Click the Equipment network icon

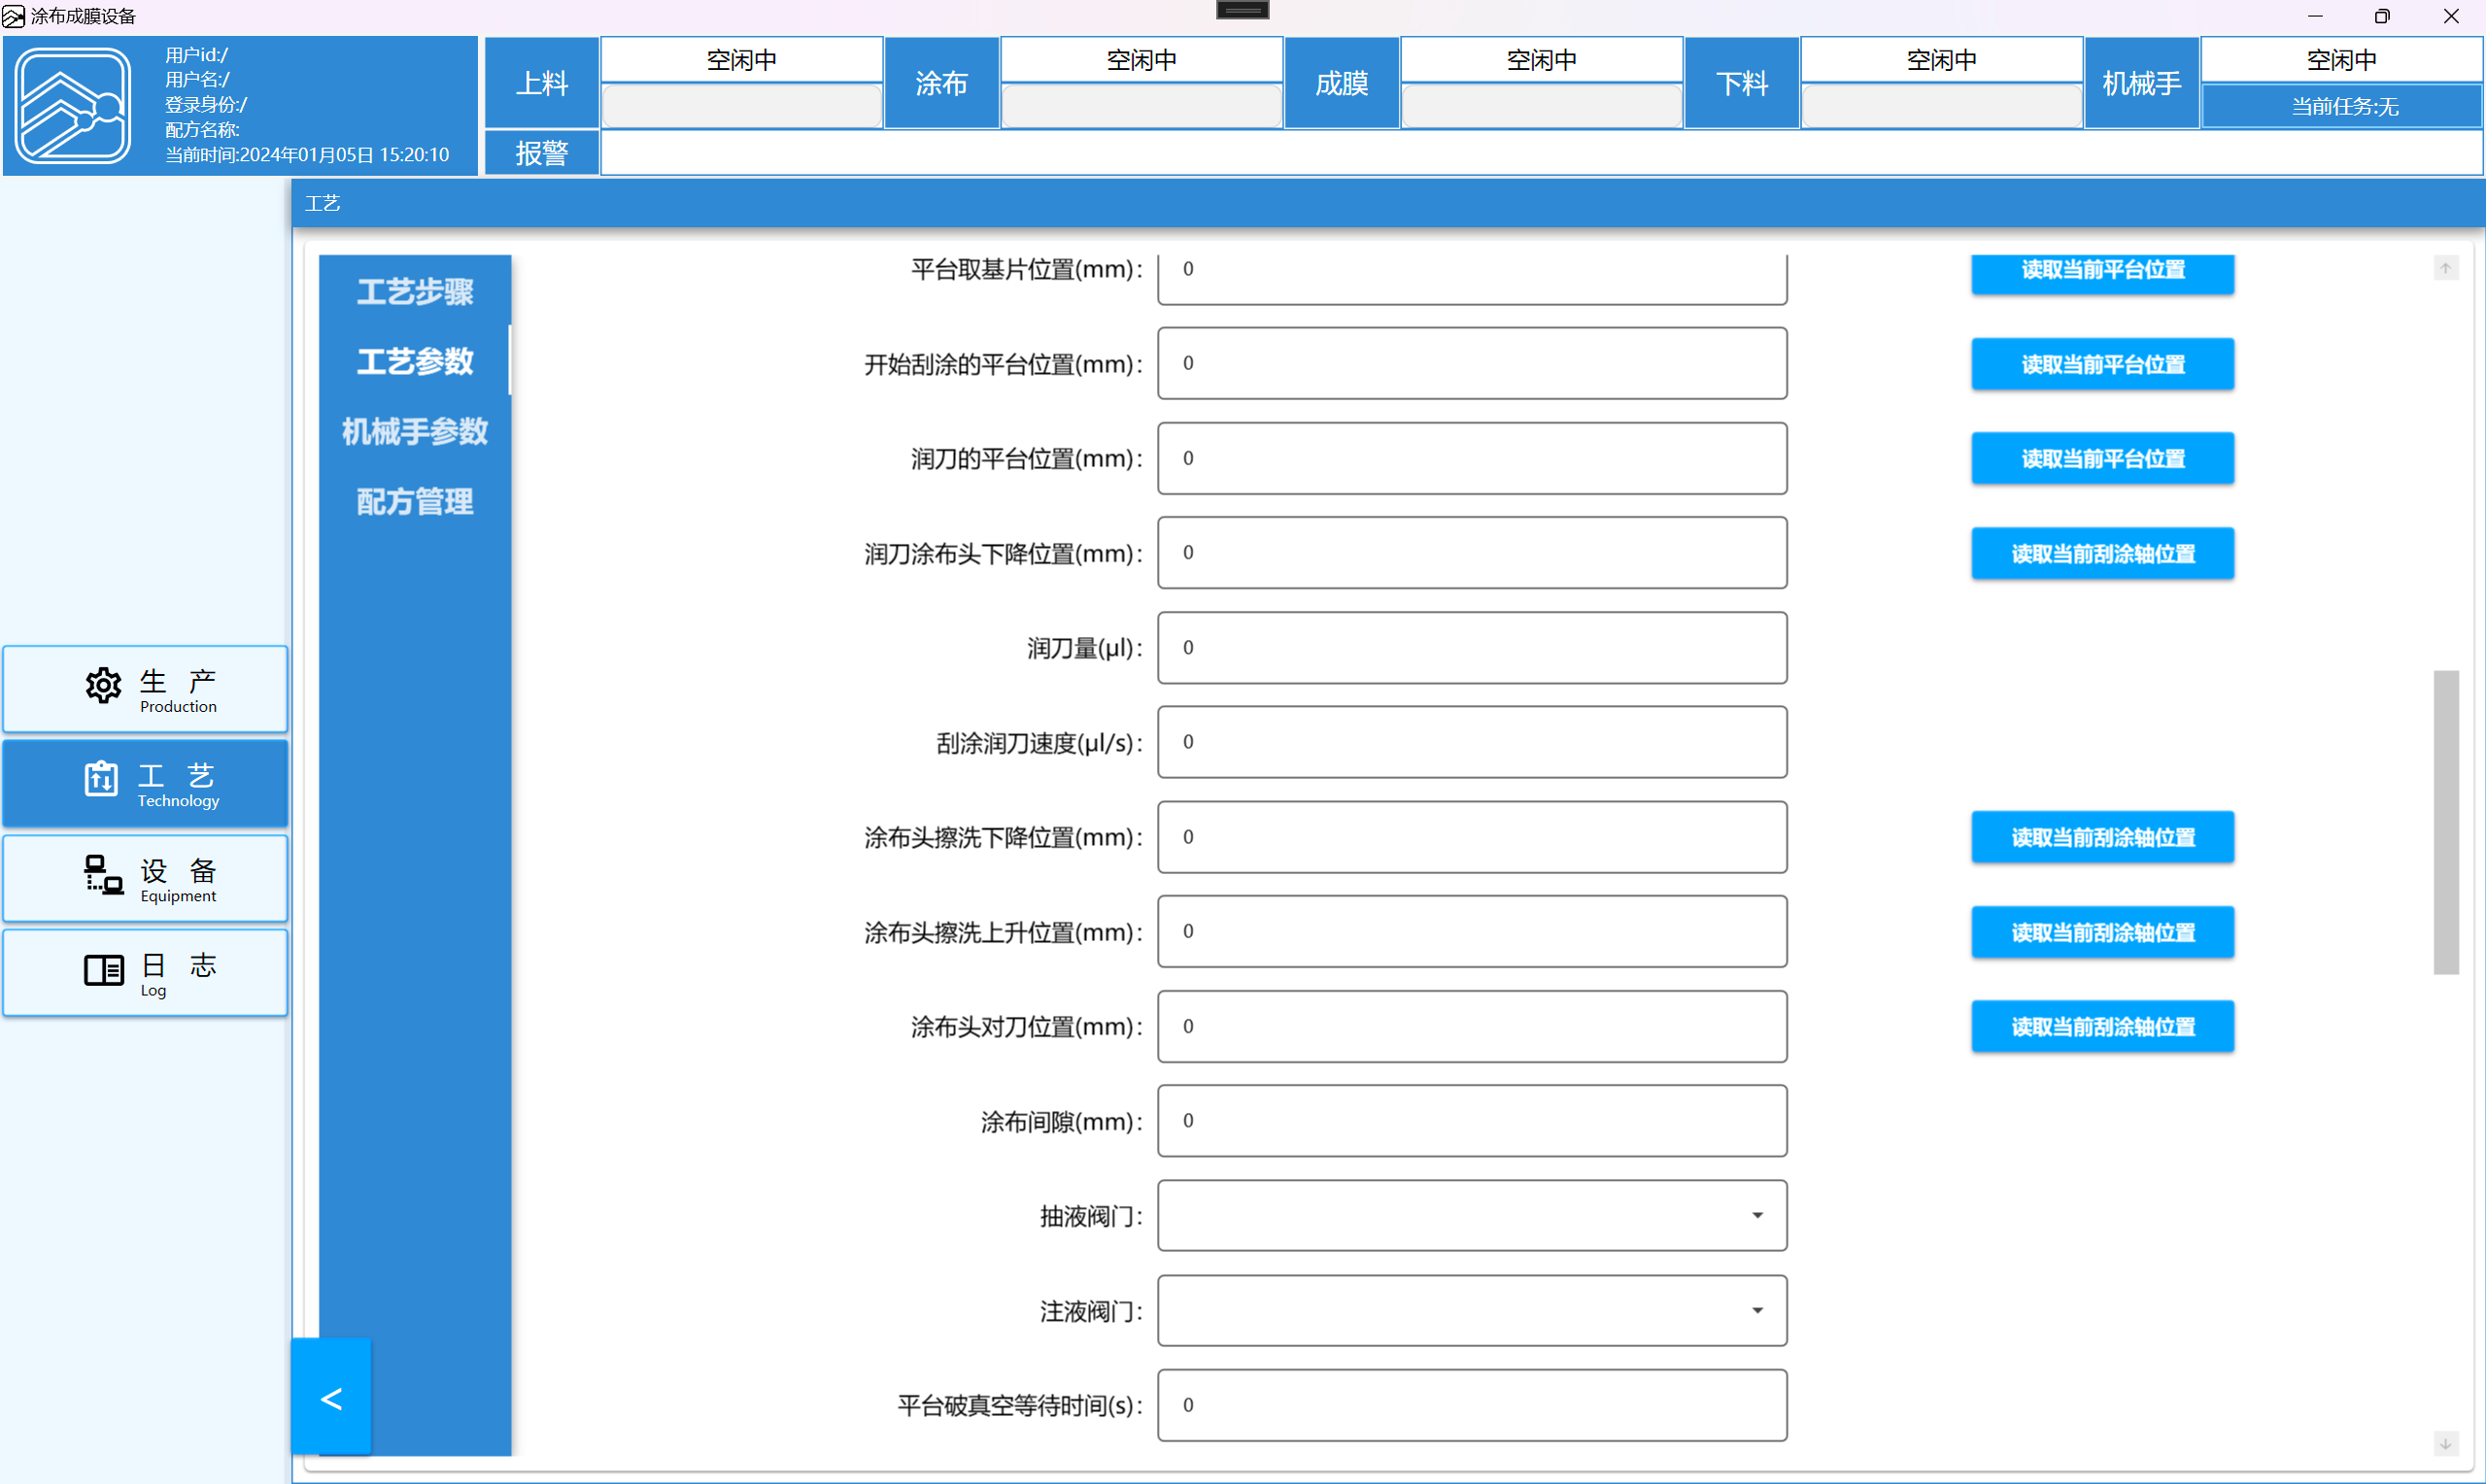point(103,874)
